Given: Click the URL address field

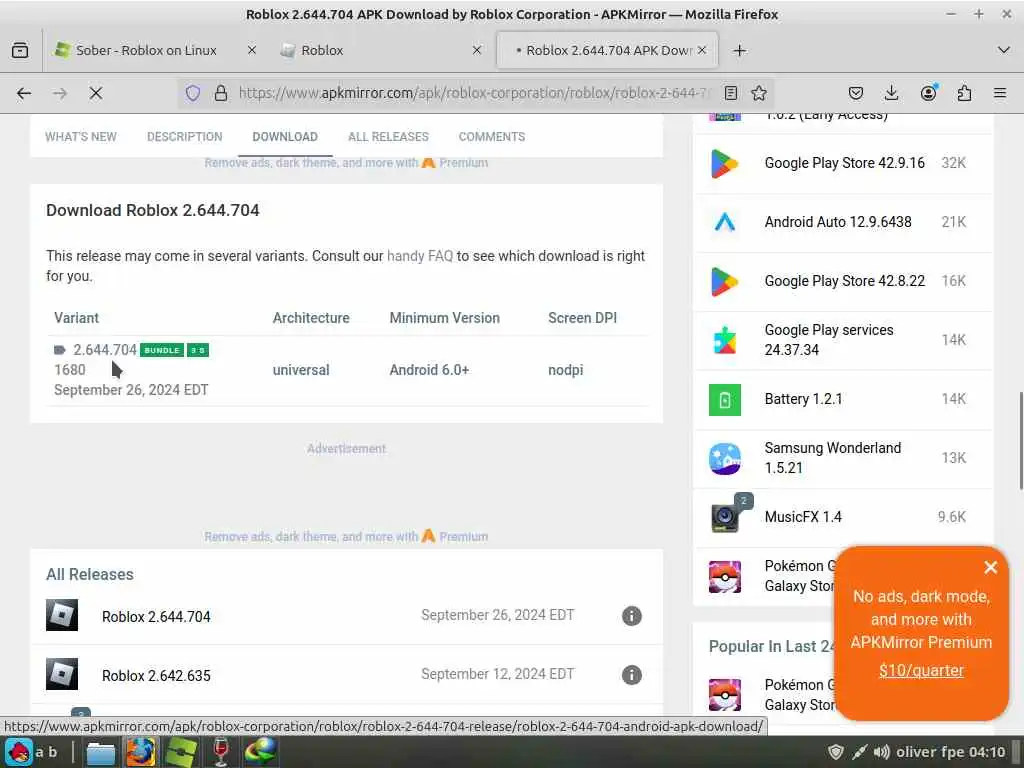Looking at the screenshot, I should coord(474,93).
